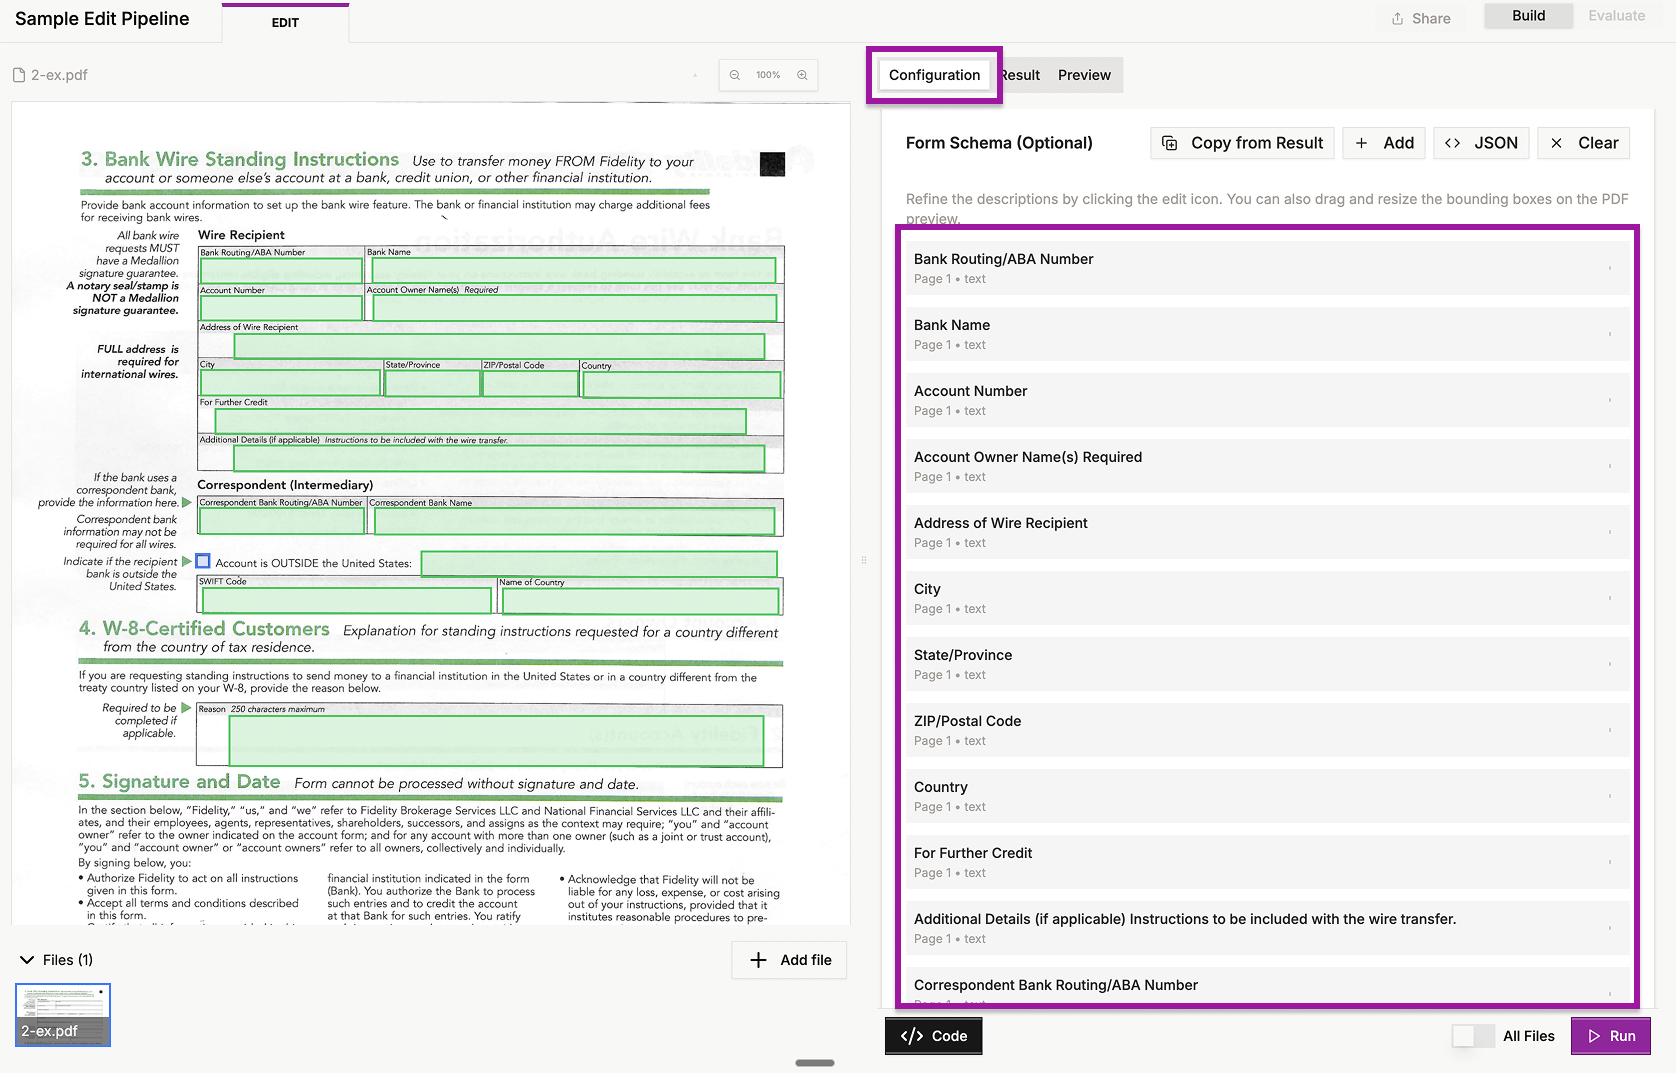The image size is (1676, 1073).
Task: Click the Address of Wire Recipient field on PDF
Action: pos(499,346)
